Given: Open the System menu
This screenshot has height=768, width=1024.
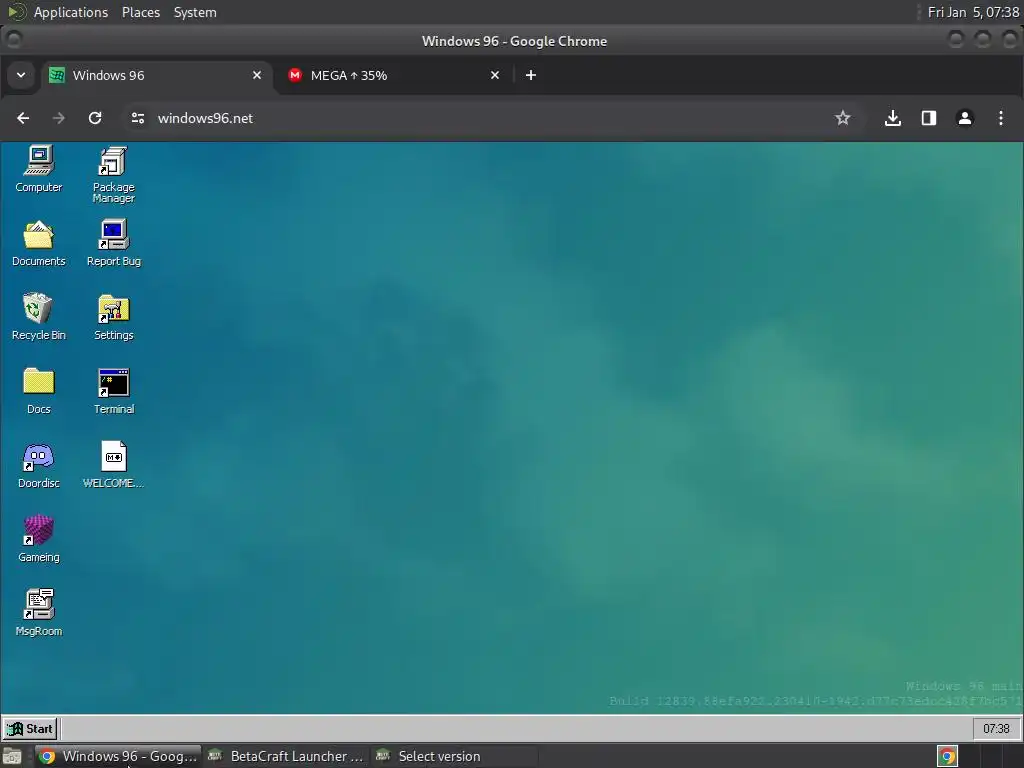Looking at the screenshot, I should coord(195,12).
